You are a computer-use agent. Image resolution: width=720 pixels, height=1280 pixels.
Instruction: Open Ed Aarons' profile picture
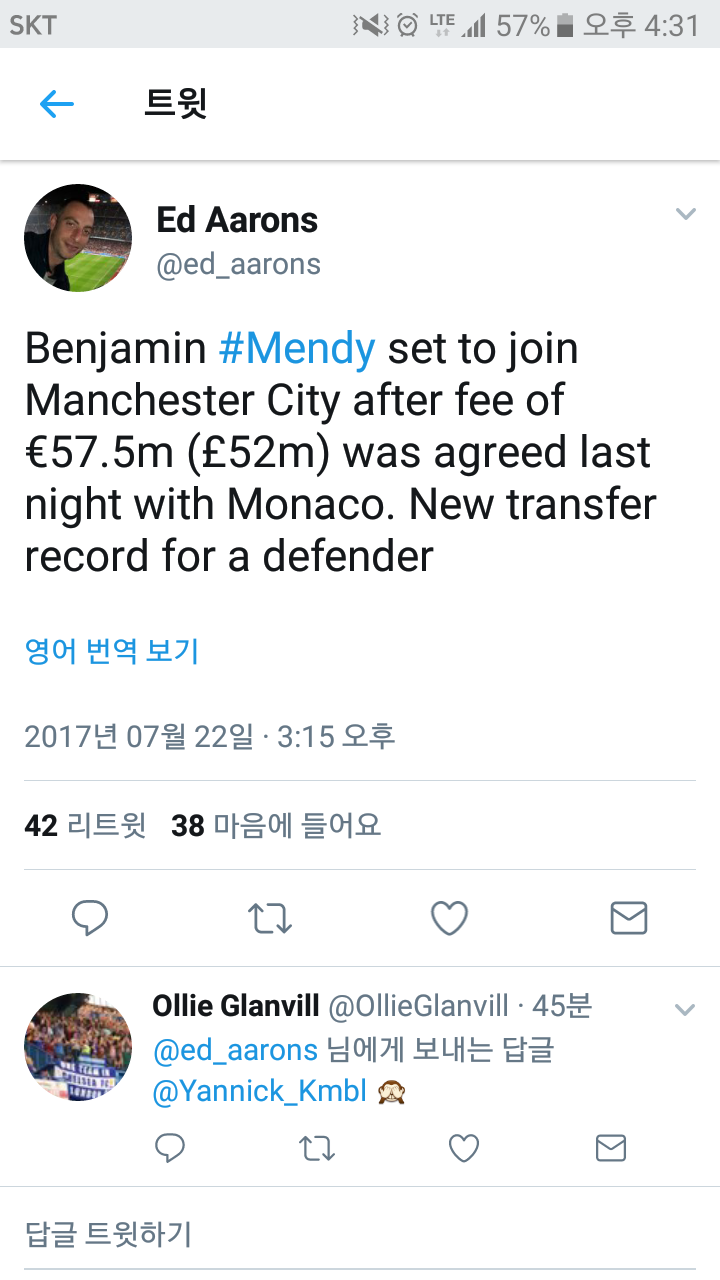pos(78,238)
